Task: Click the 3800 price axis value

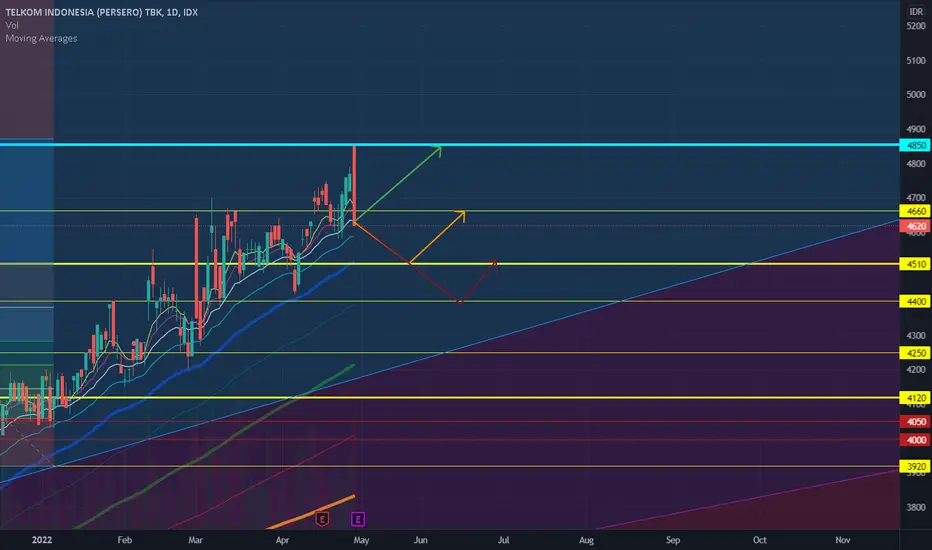Action: 916,507
